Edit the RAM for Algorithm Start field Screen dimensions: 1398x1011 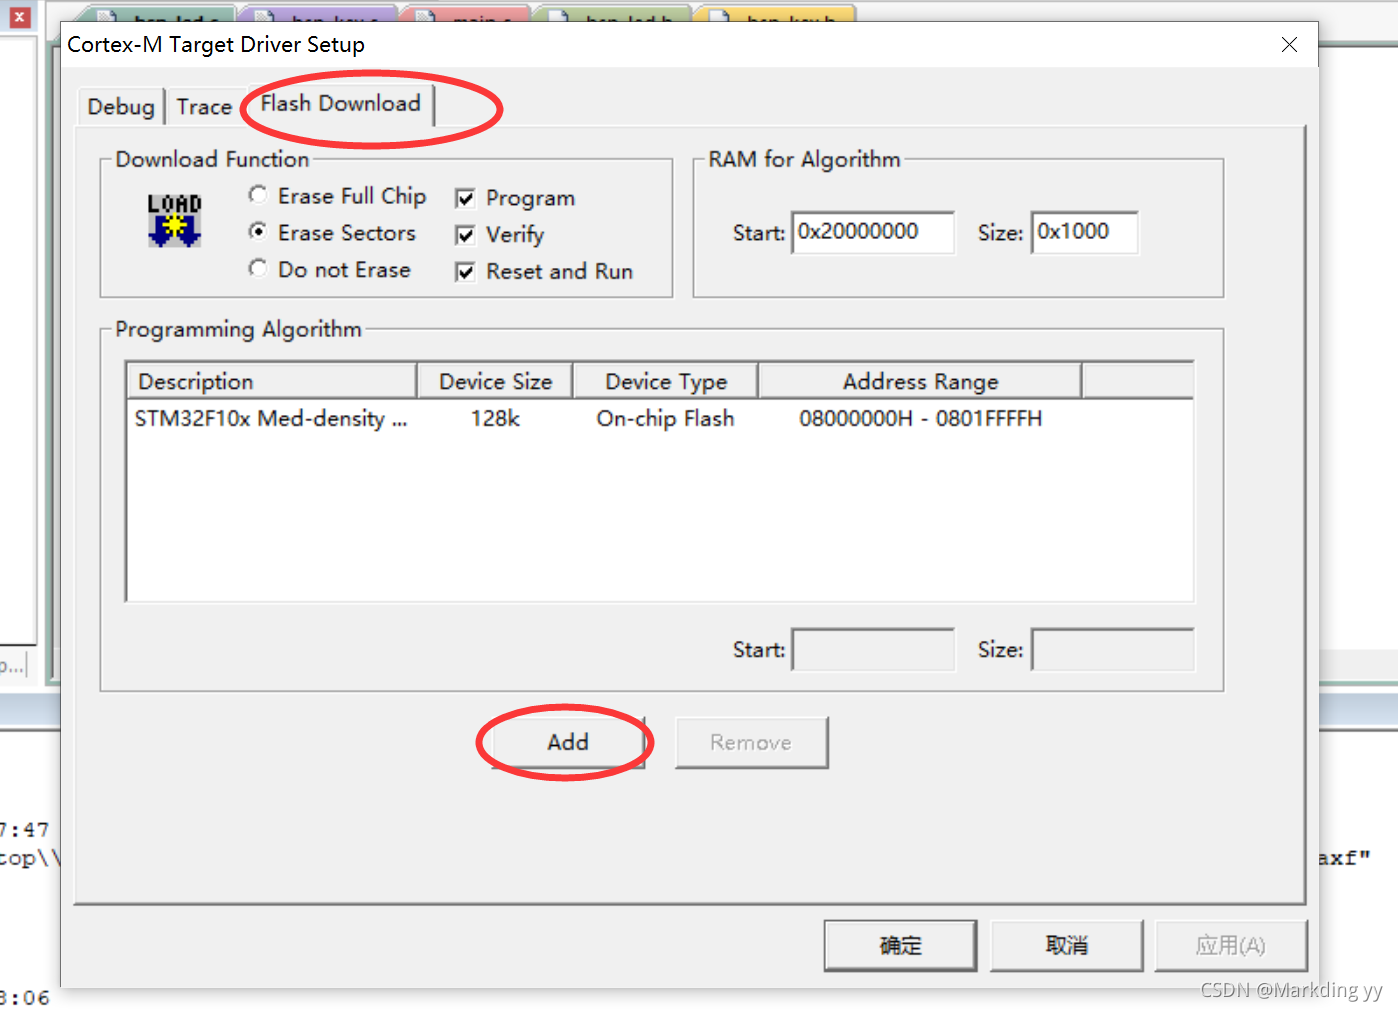pyautogui.click(x=872, y=232)
